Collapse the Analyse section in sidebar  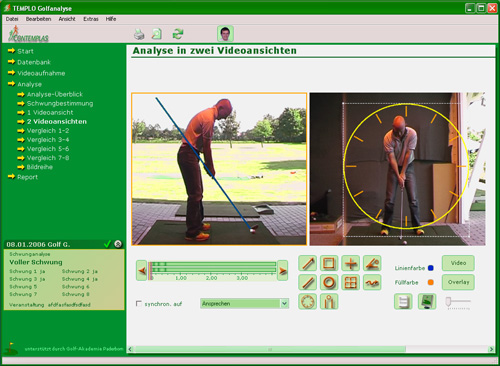[29, 84]
